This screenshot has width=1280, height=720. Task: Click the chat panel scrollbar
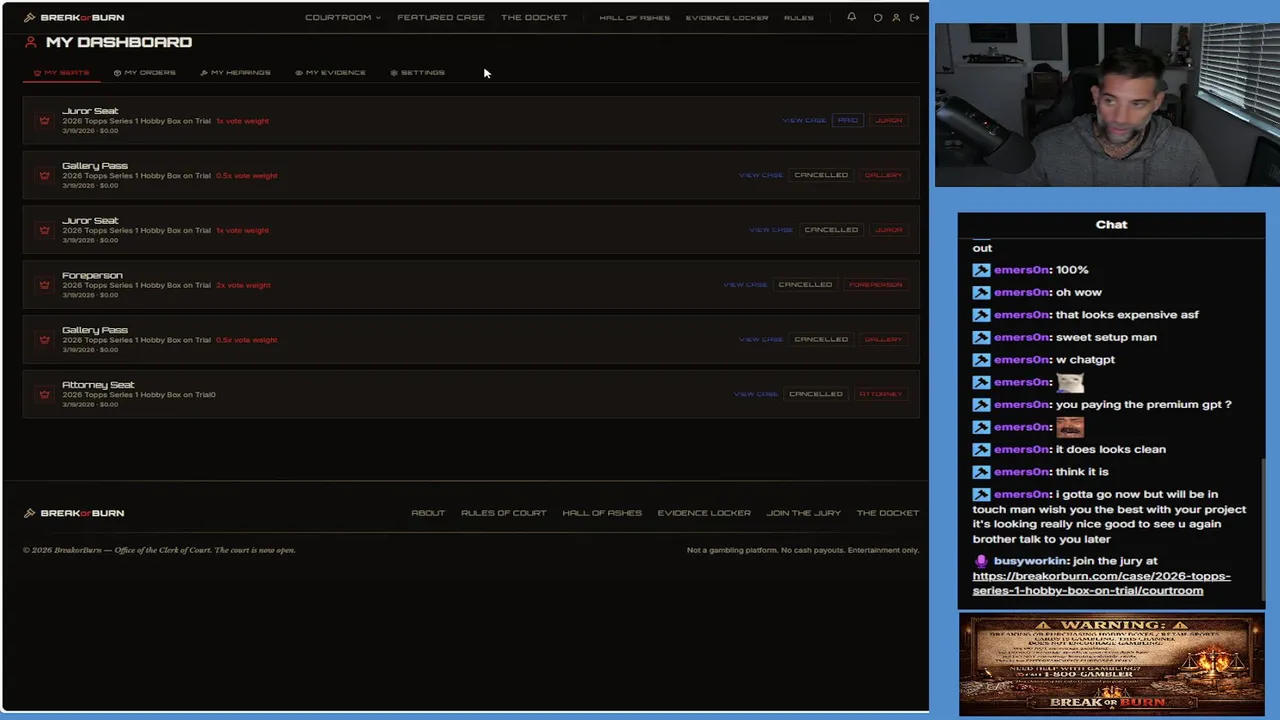coord(1262,528)
